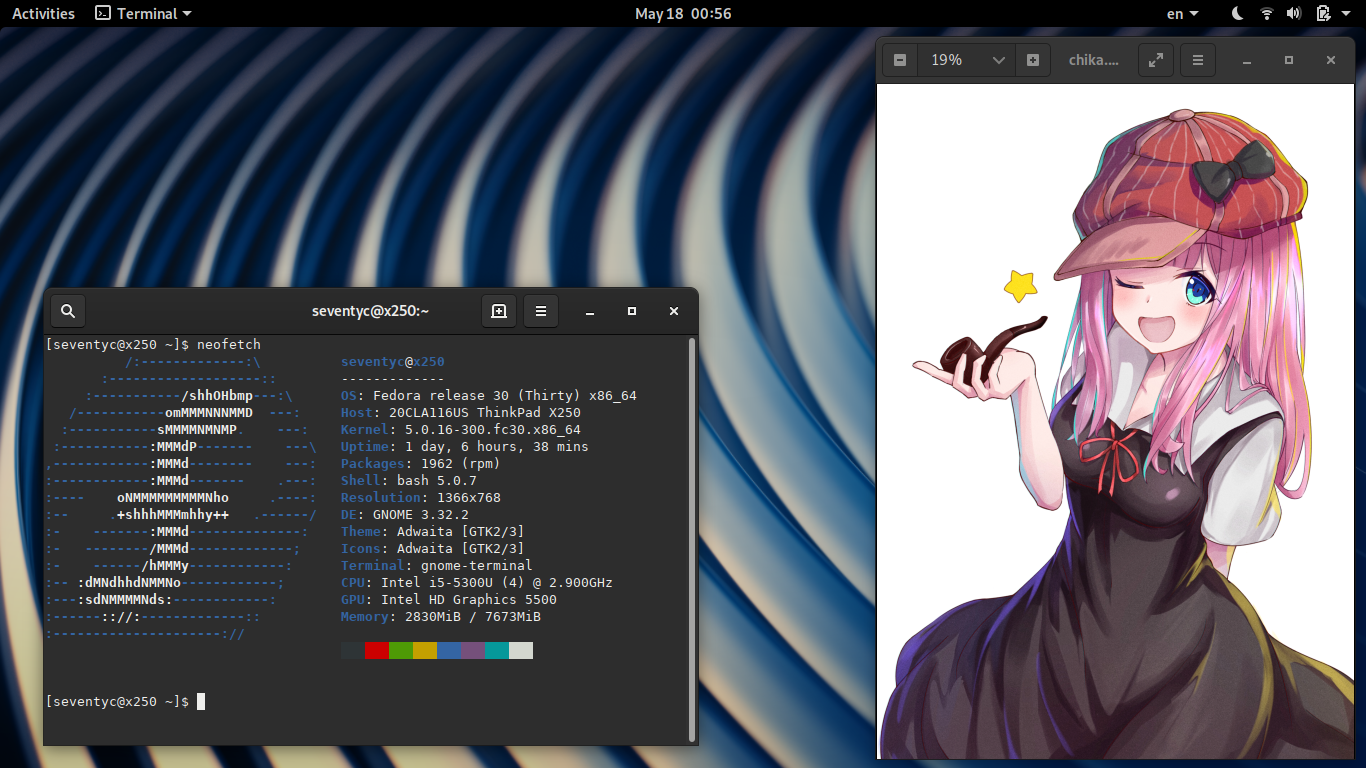Screen dimensions: 1366x768
Task: Click the 'Kernel: 5.0.16-300.fc30.x86_64' line
Action: pos(461,430)
